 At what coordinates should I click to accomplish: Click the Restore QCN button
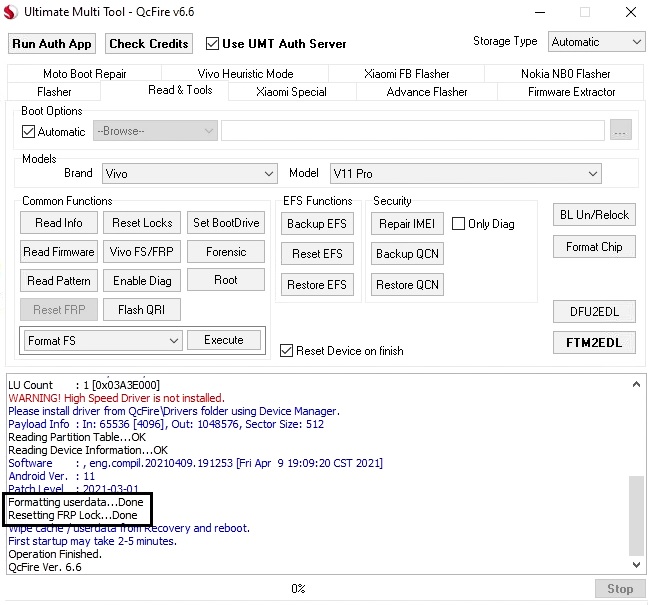[x=407, y=285]
